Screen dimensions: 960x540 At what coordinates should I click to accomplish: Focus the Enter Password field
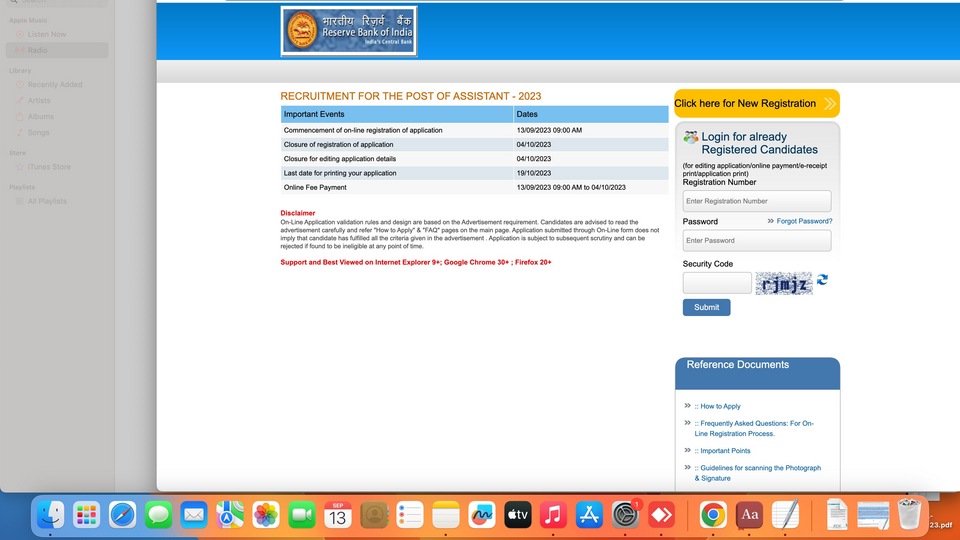click(757, 240)
